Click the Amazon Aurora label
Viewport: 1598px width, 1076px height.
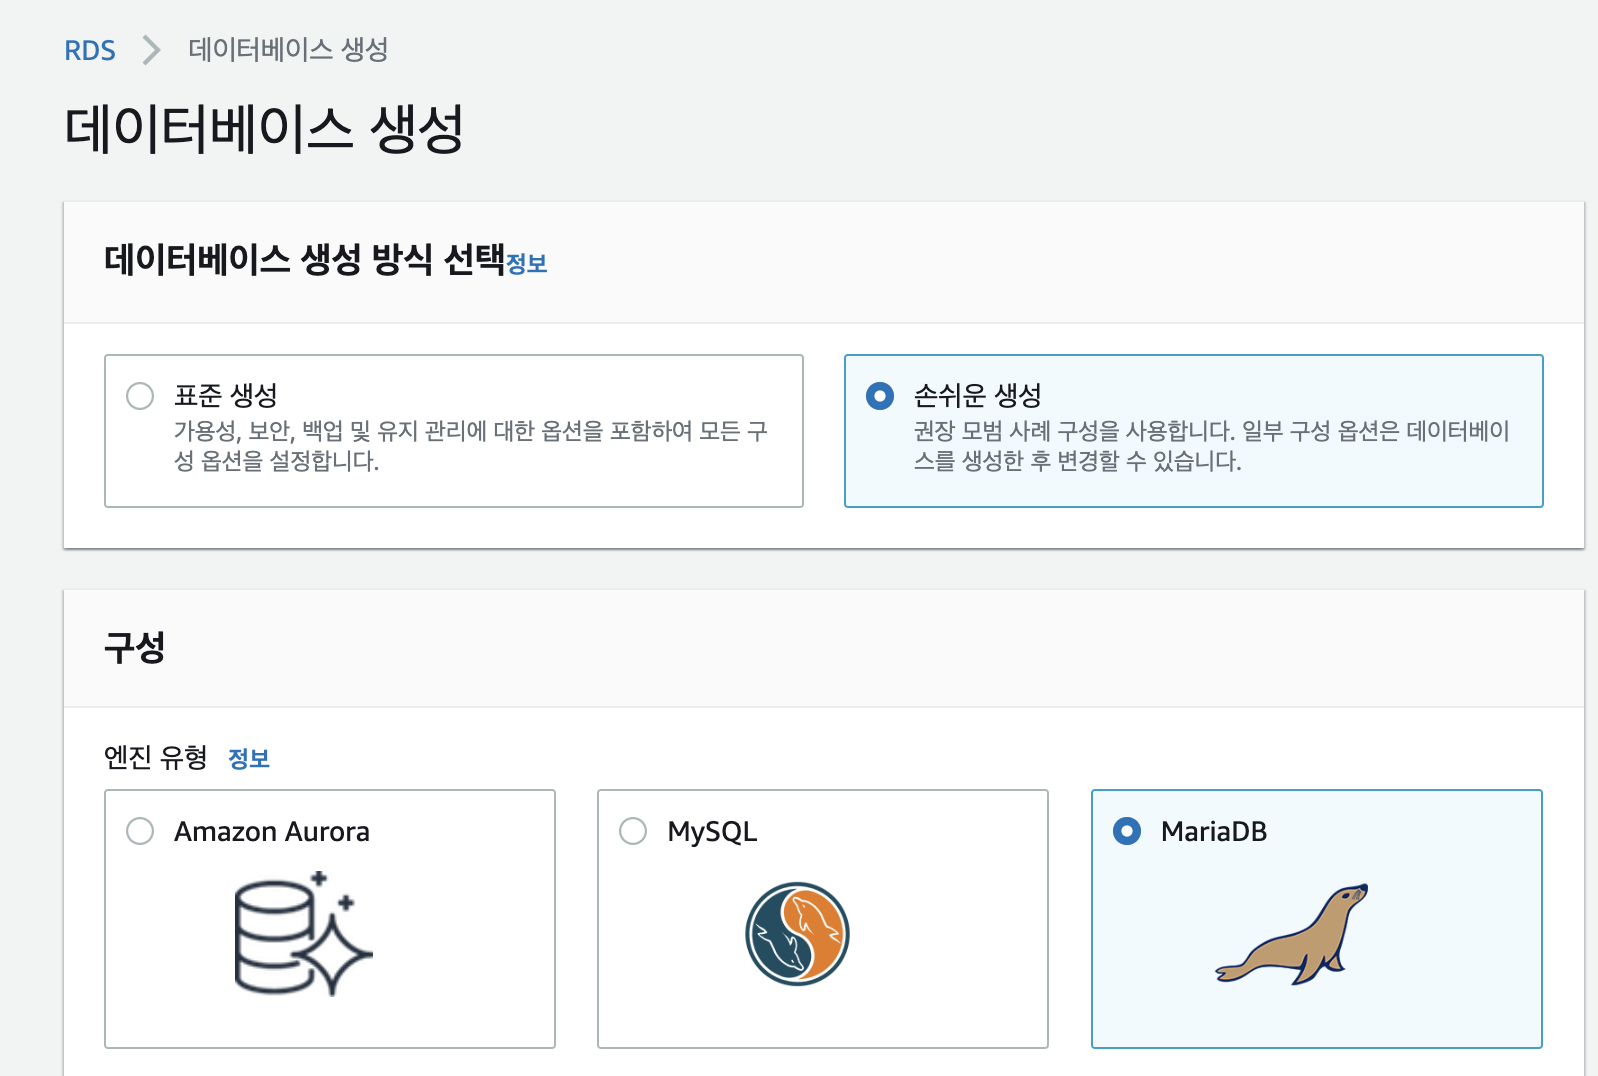272,832
